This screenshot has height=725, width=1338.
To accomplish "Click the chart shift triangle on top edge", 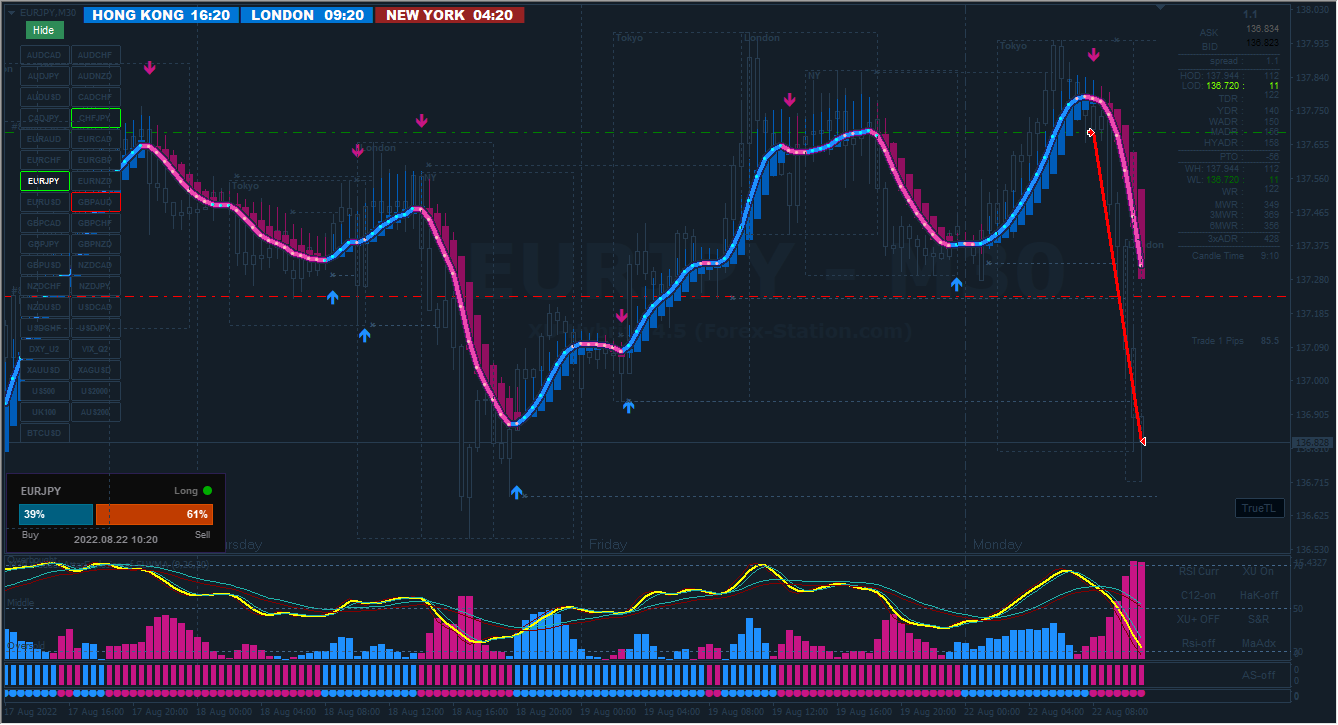I will [x=1160, y=8].
